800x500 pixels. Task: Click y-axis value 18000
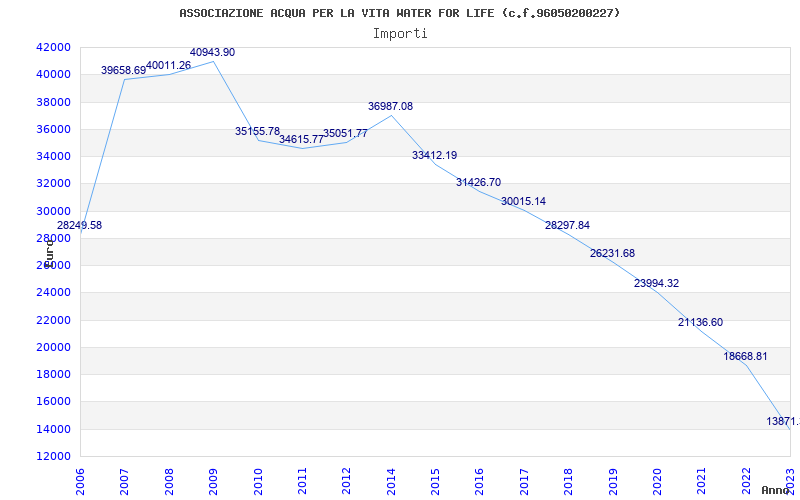click(x=53, y=374)
